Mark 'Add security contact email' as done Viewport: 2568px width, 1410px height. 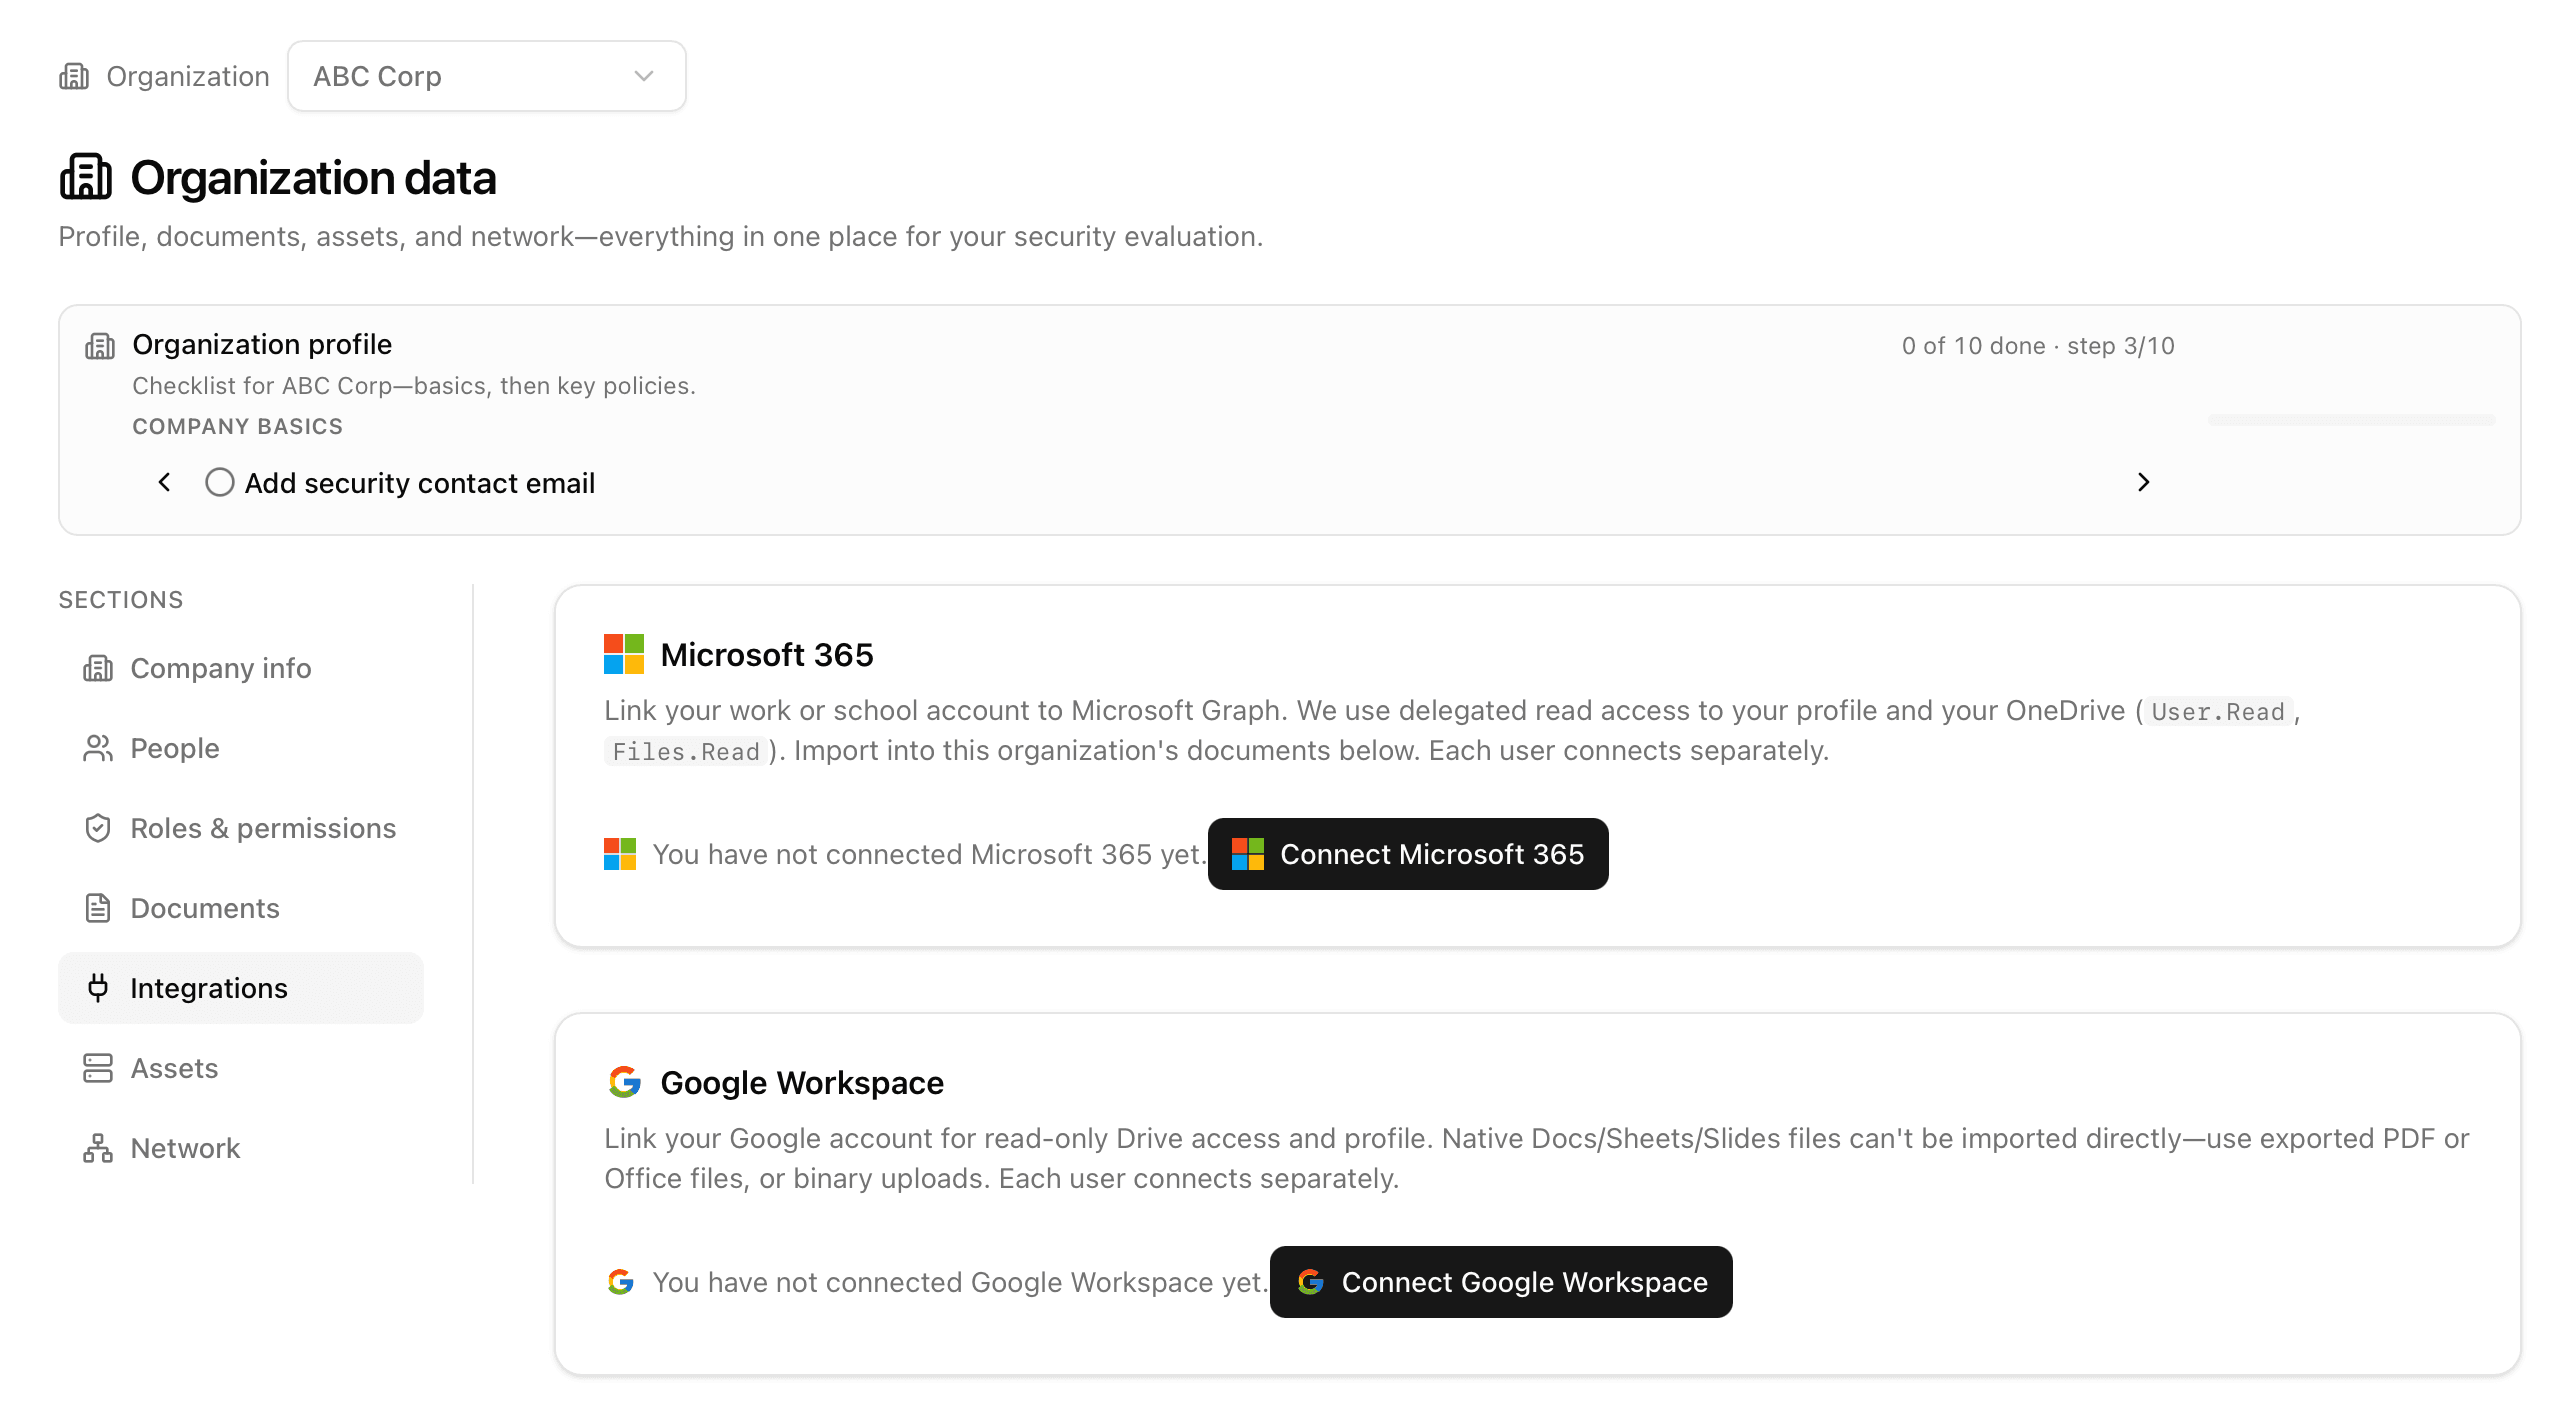[220, 482]
